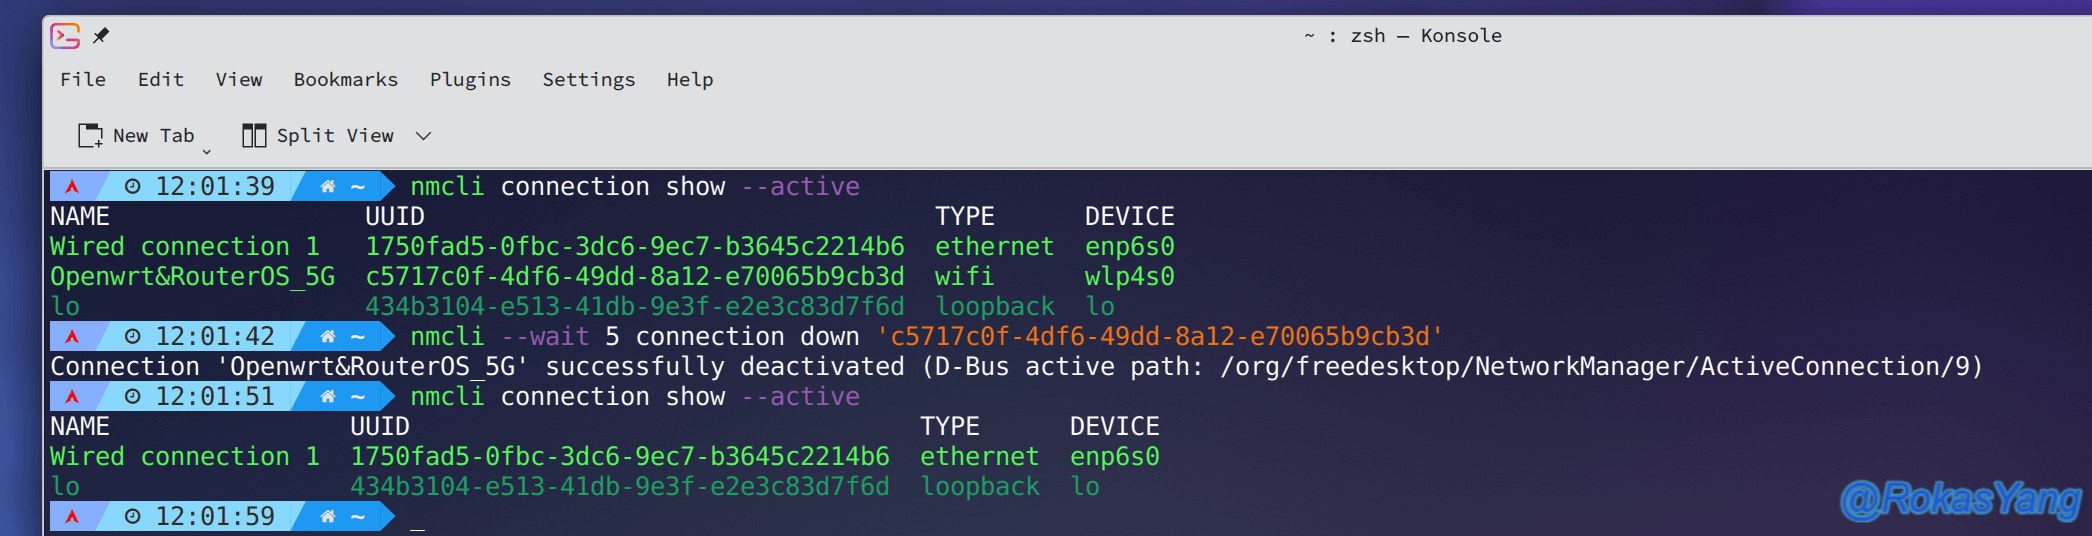Click the wifi connection UUID in table
2092x536 pixels.
(635, 277)
